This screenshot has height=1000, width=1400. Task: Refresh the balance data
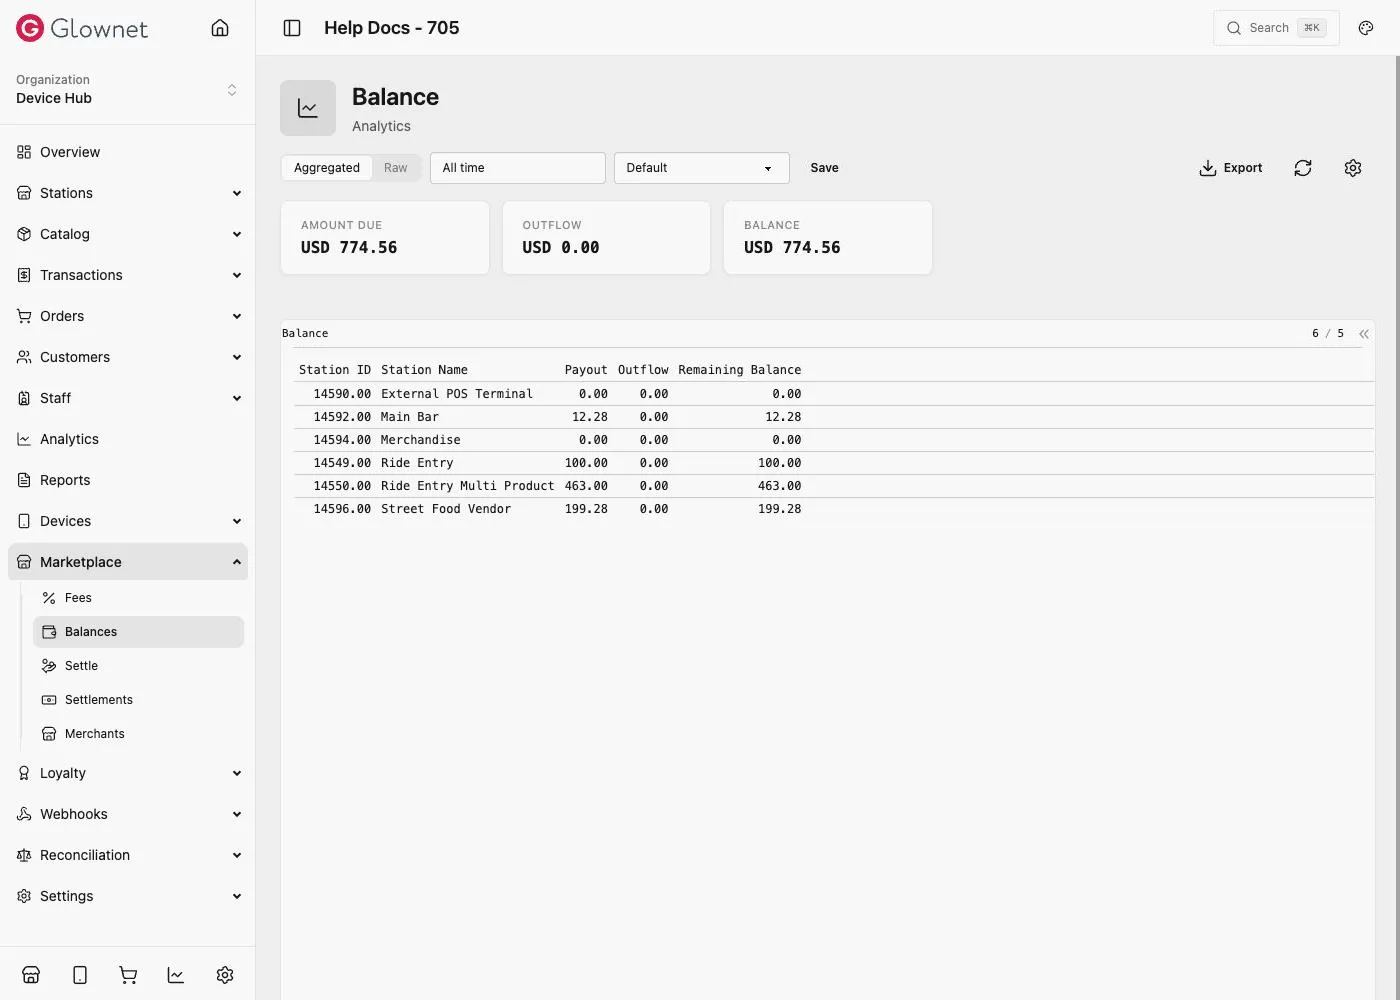1303,168
